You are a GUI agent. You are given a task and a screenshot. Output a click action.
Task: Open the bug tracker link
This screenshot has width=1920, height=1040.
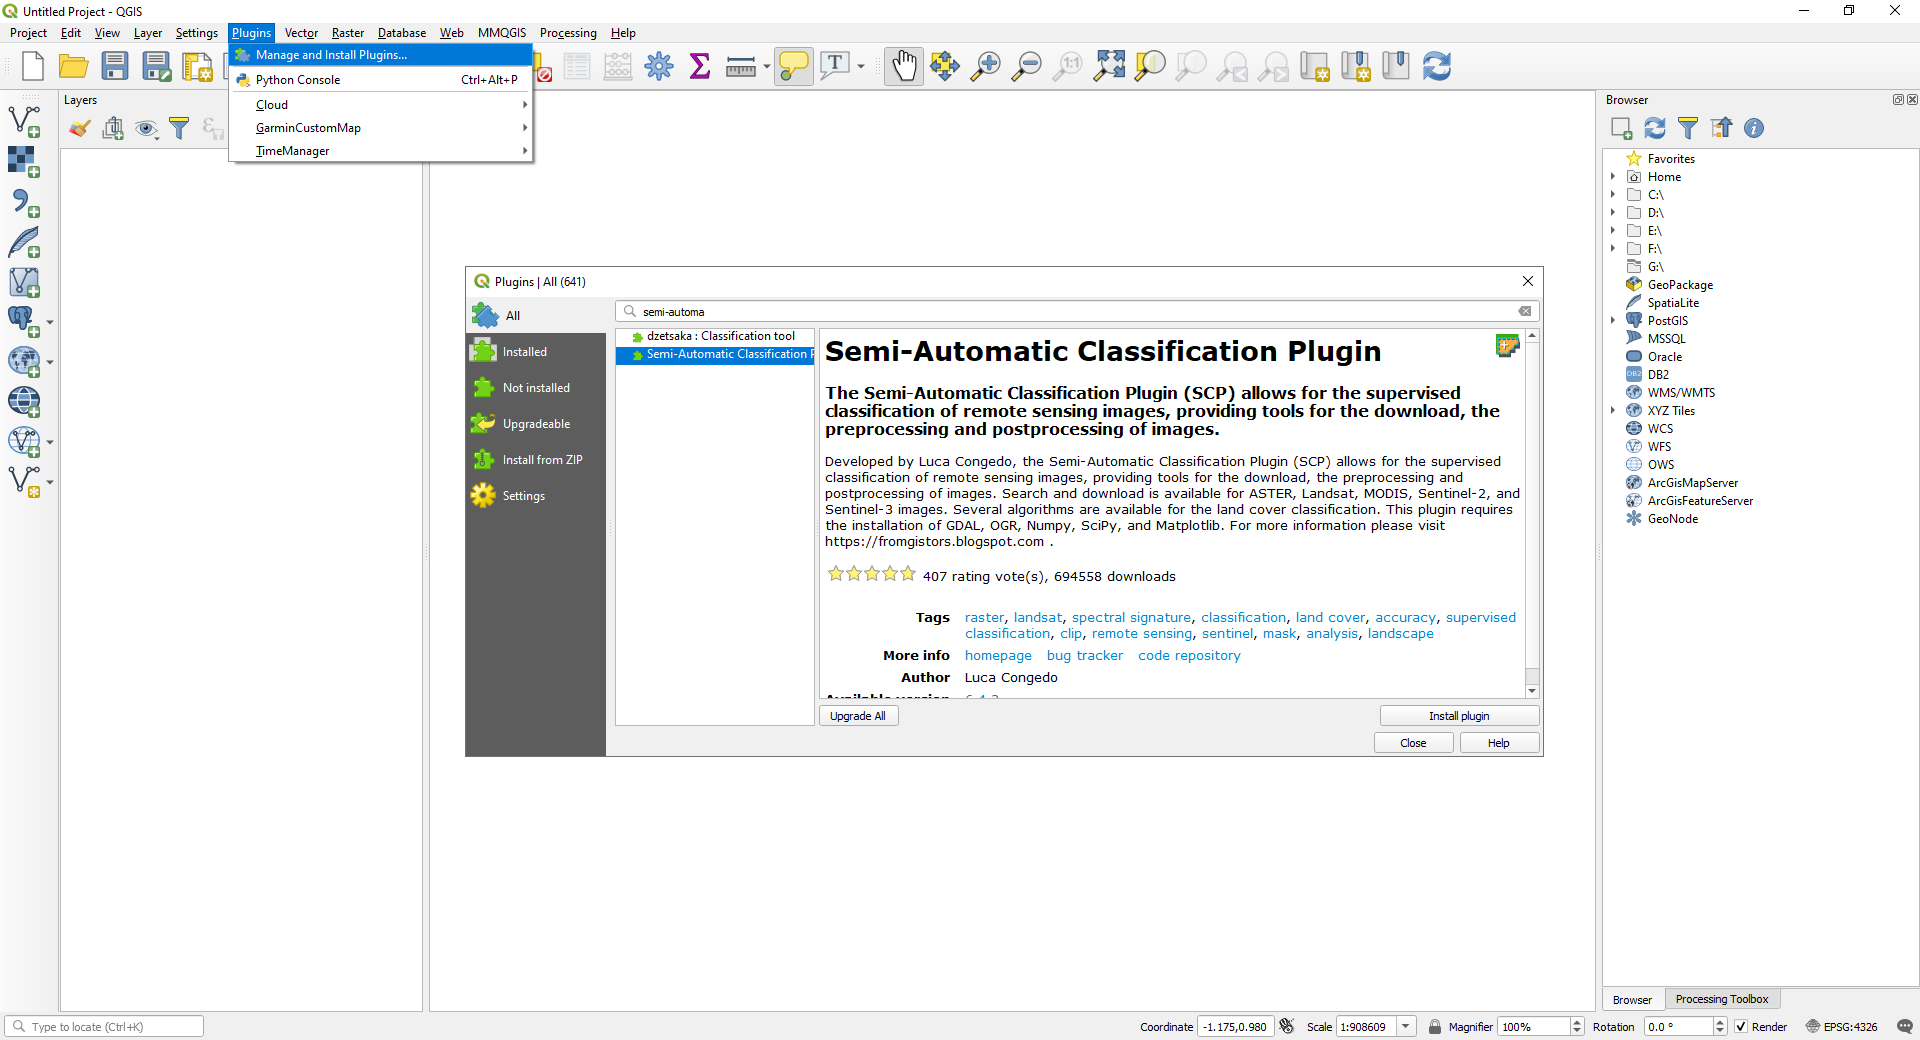click(1085, 655)
